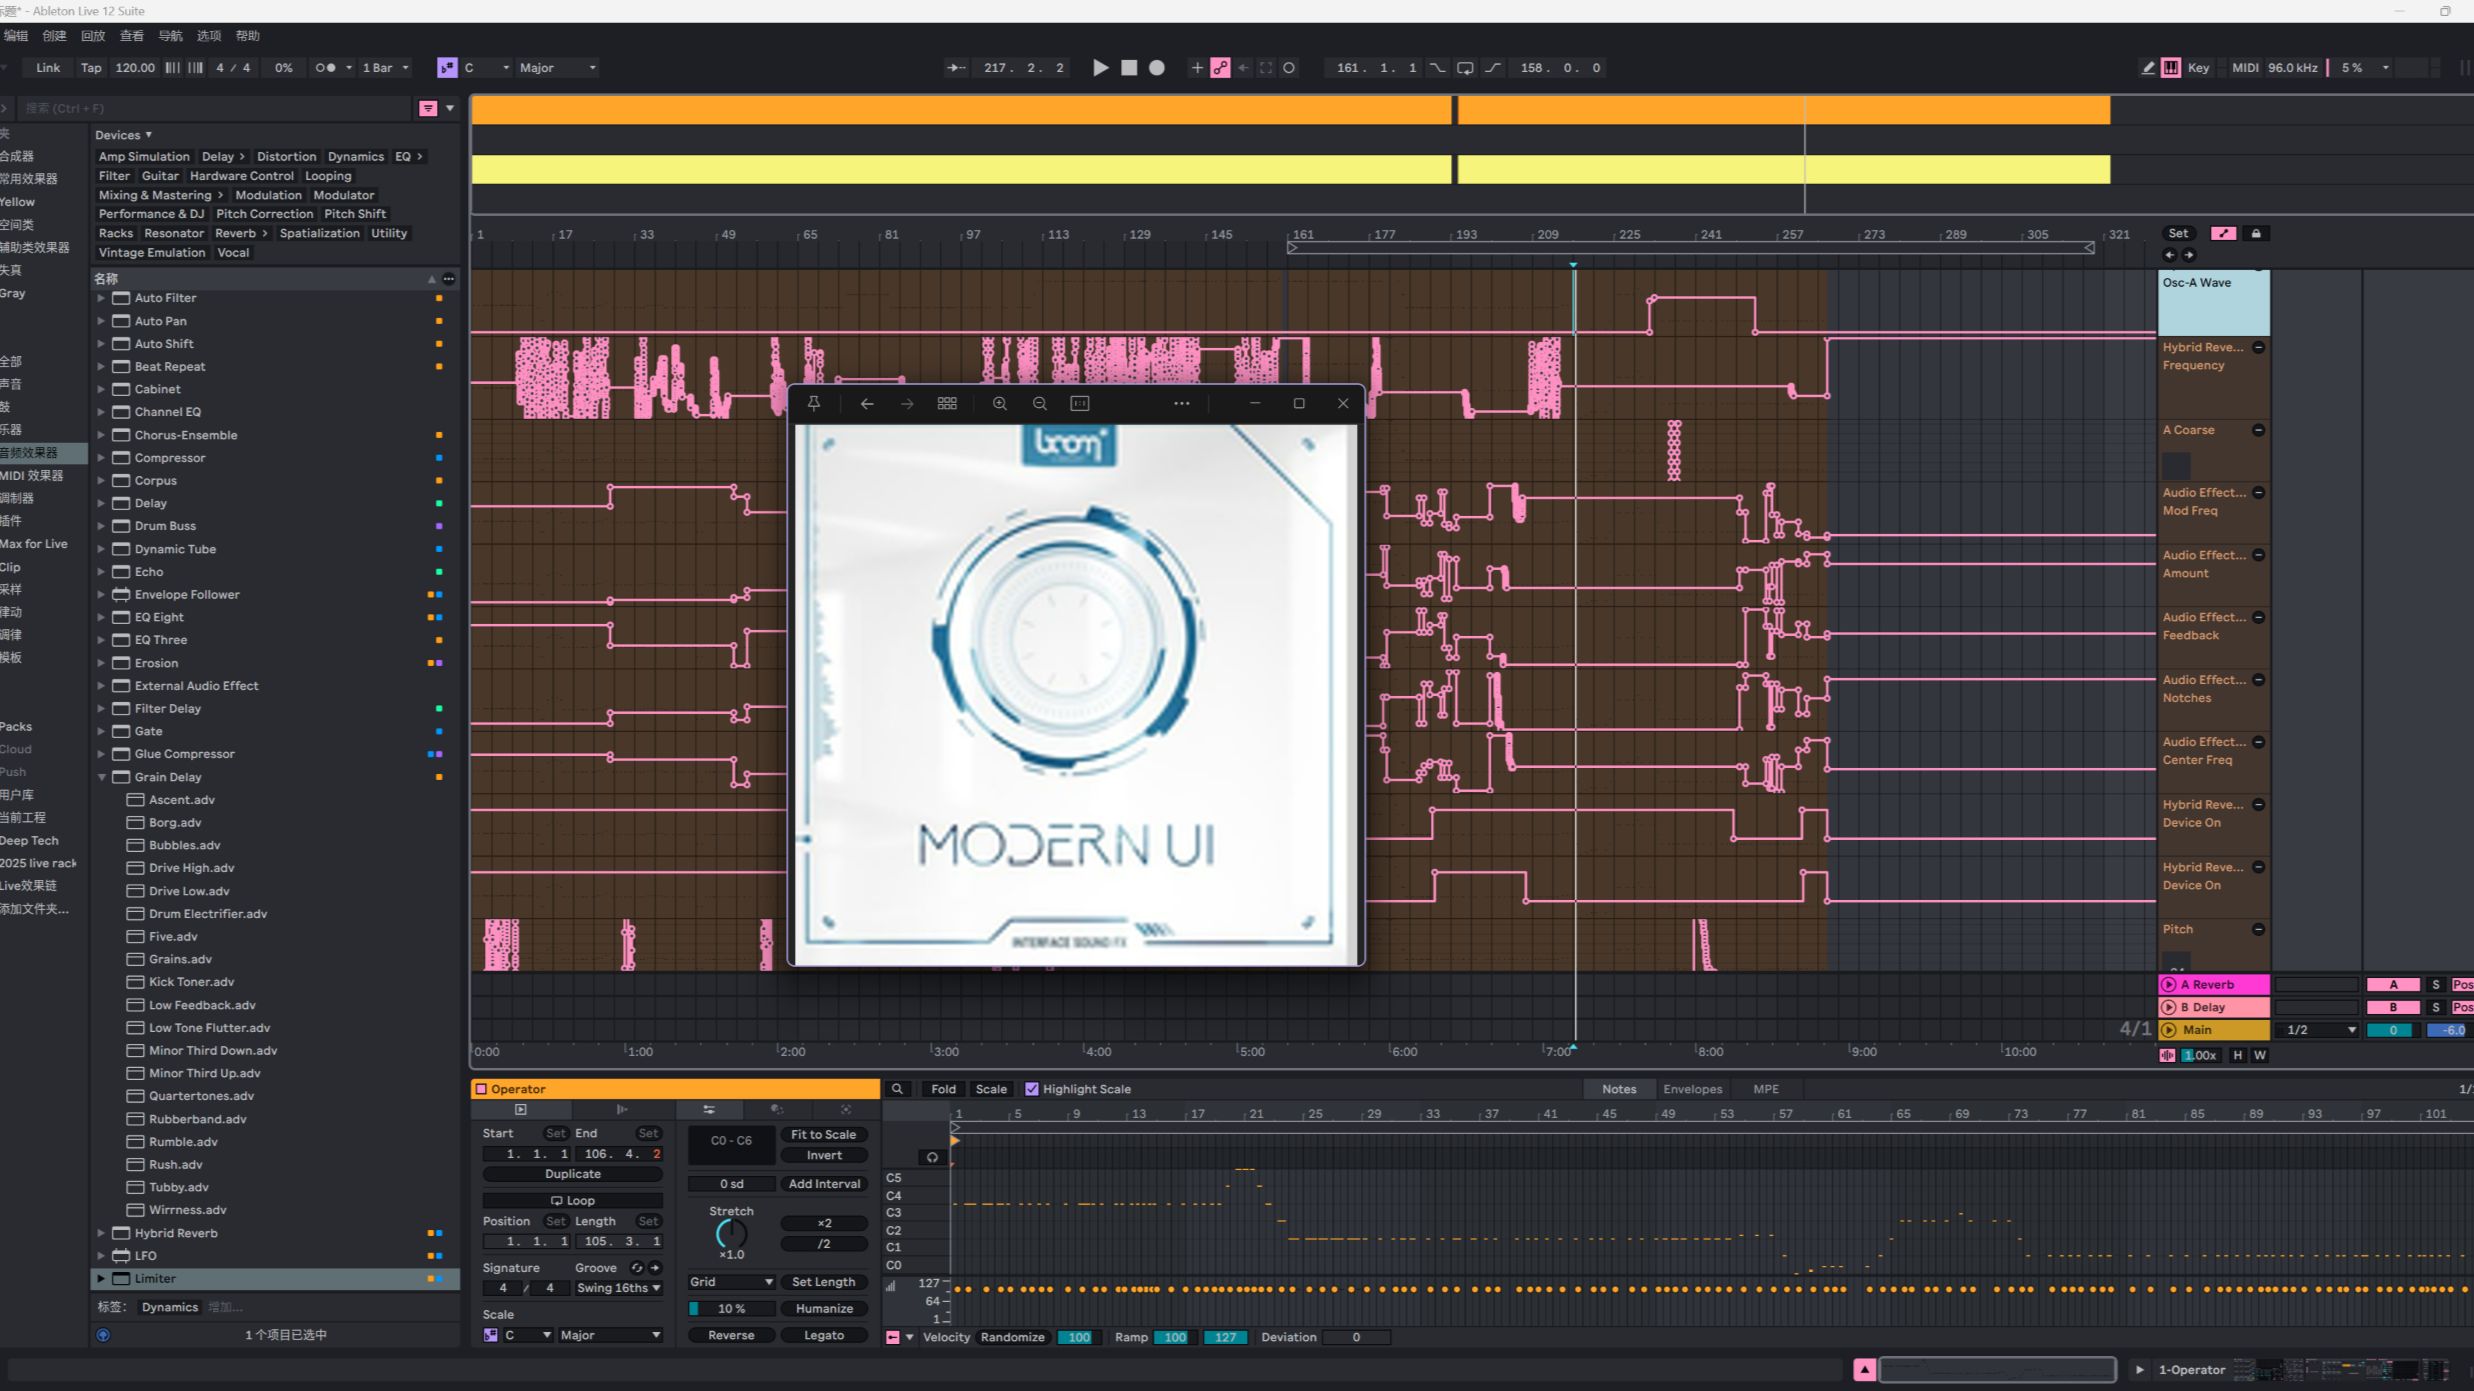The width and height of the screenshot is (2474, 1391).
Task: Solo the B Delay return track
Action: click(2436, 1007)
